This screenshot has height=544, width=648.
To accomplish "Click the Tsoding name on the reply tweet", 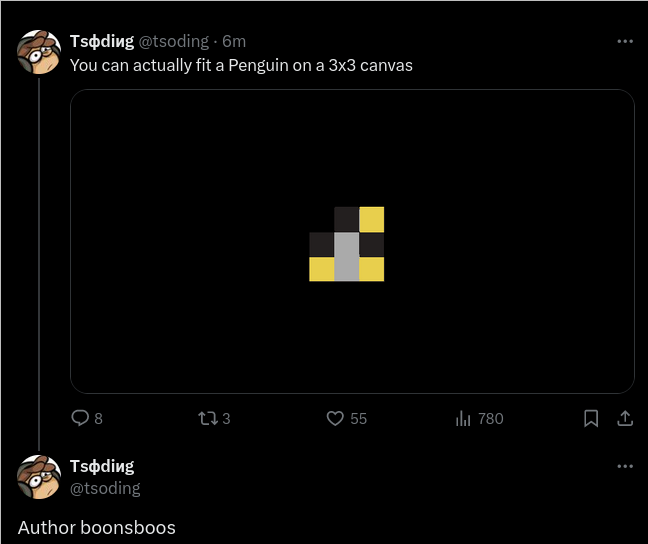I will [101, 466].
